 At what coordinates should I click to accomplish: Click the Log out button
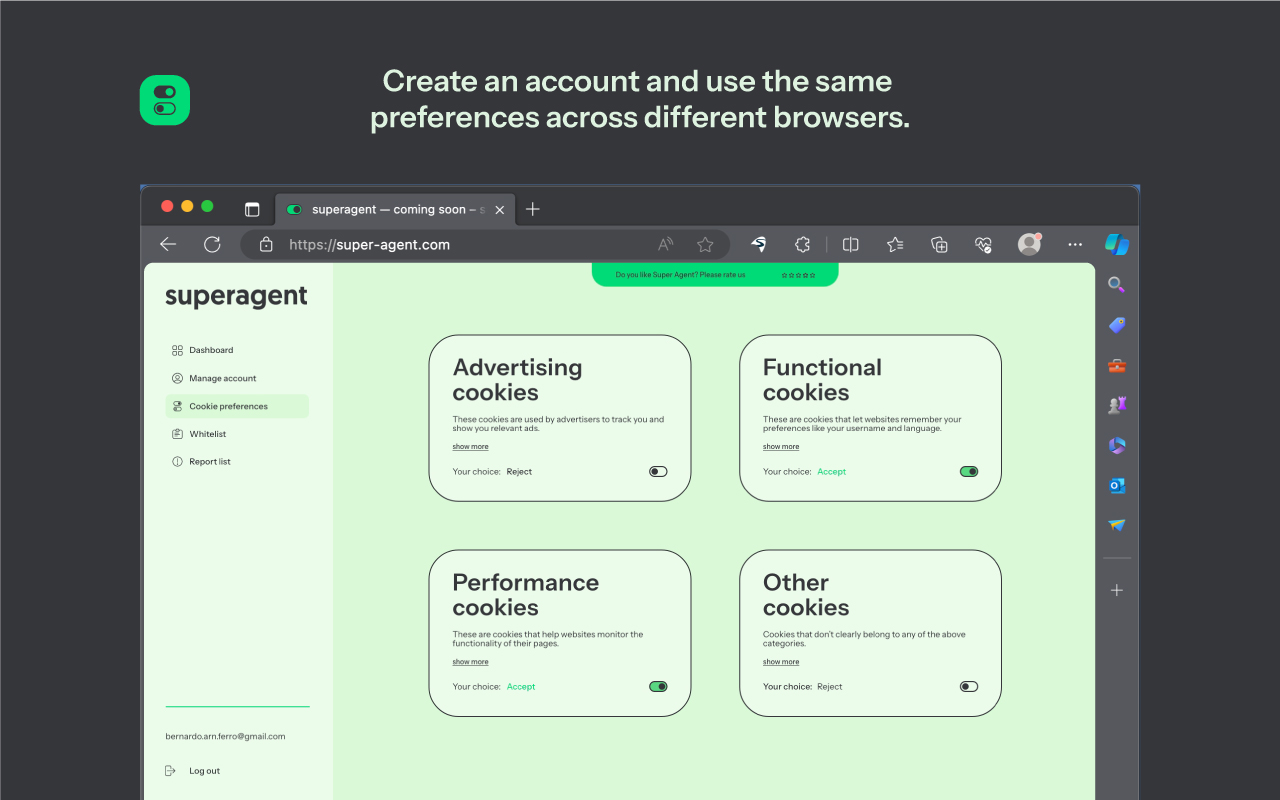(204, 771)
